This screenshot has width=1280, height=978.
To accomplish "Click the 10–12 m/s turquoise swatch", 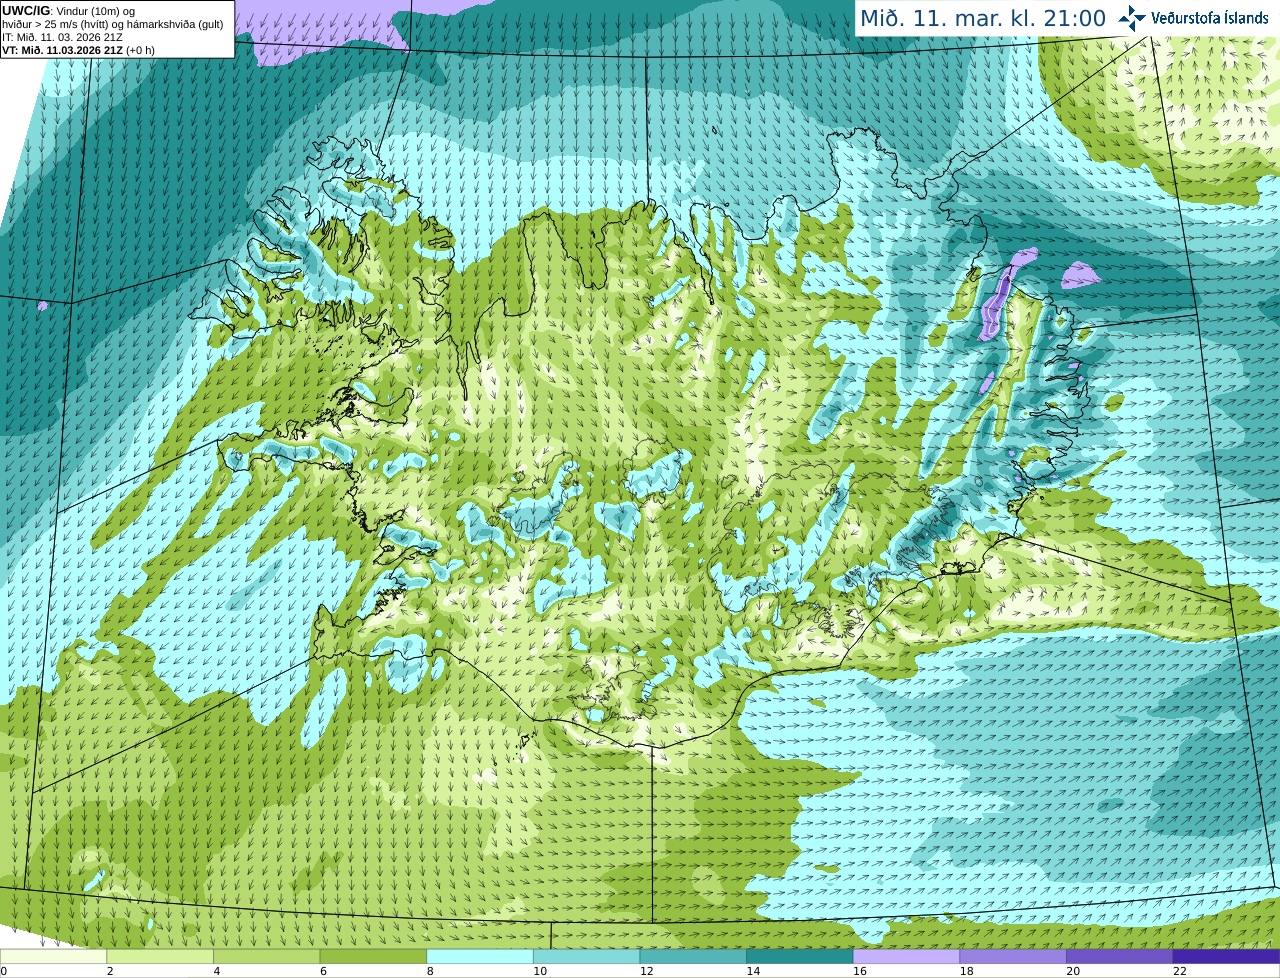I will pyautogui.click(x=587, y=957).
